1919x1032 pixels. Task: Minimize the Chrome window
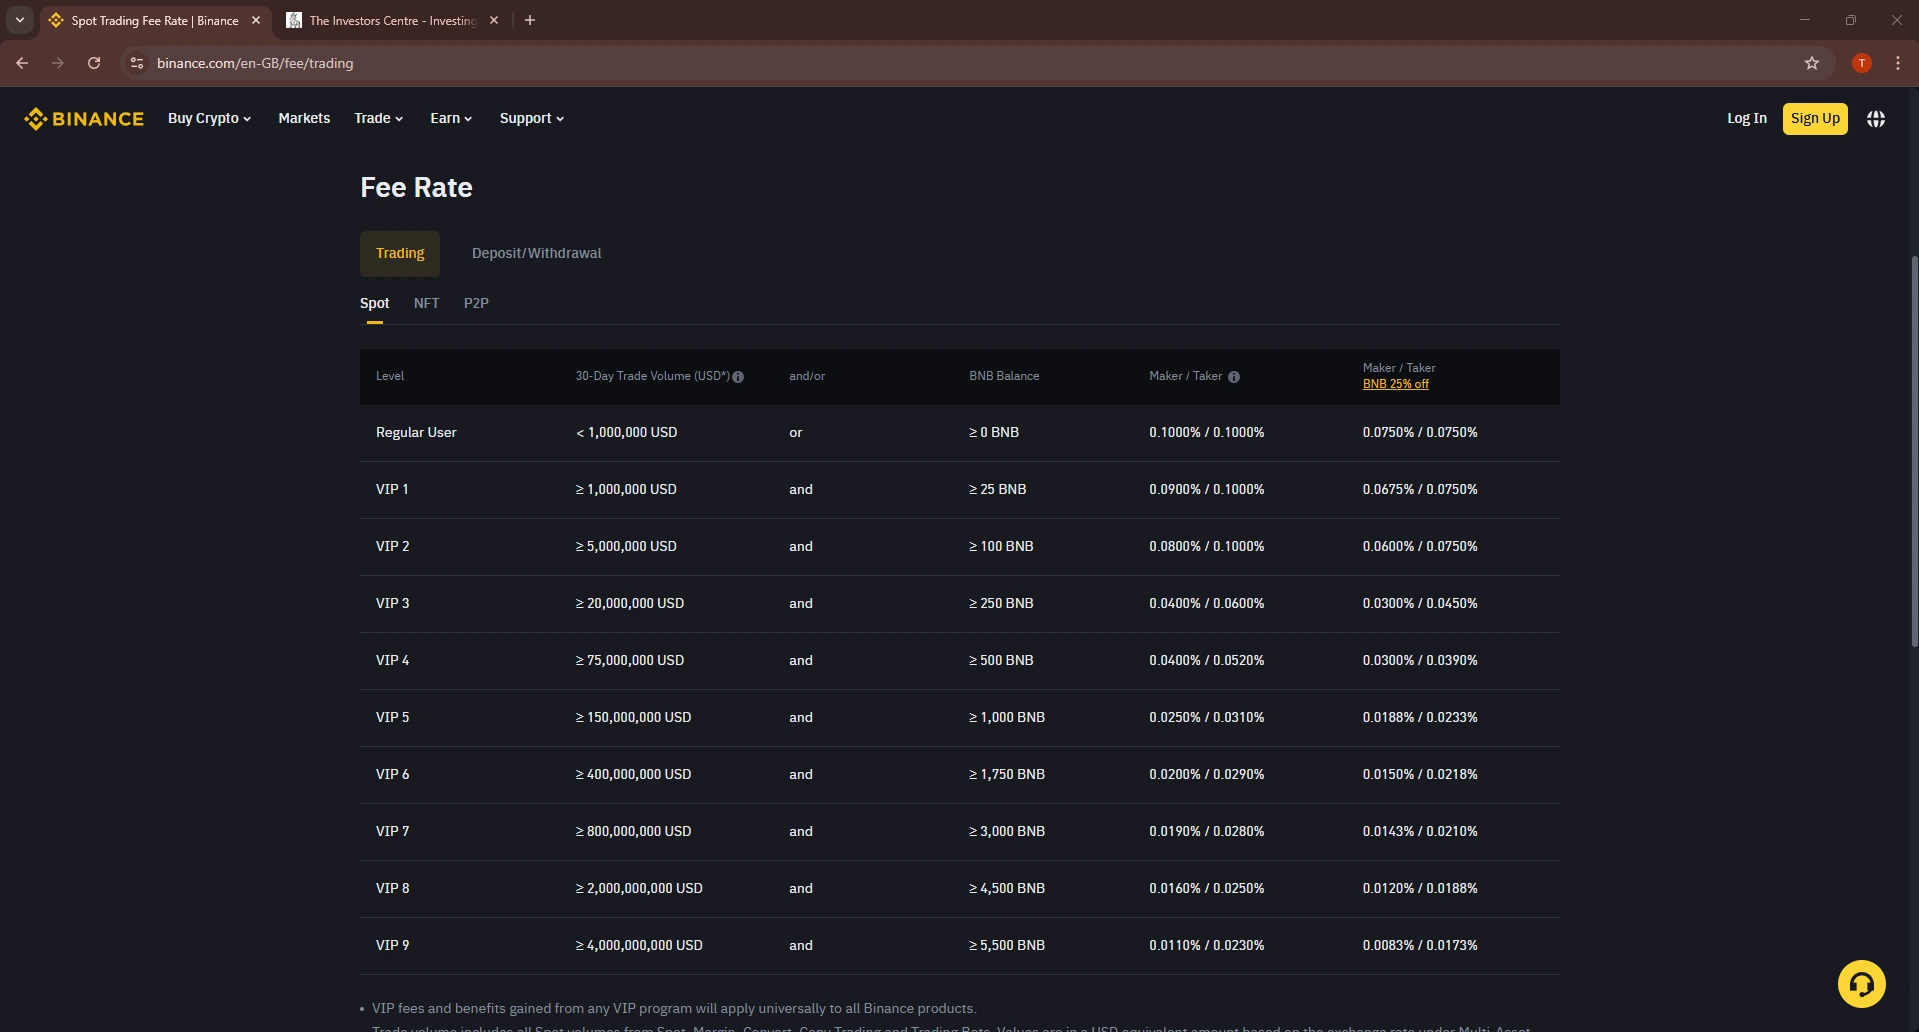1805,20
